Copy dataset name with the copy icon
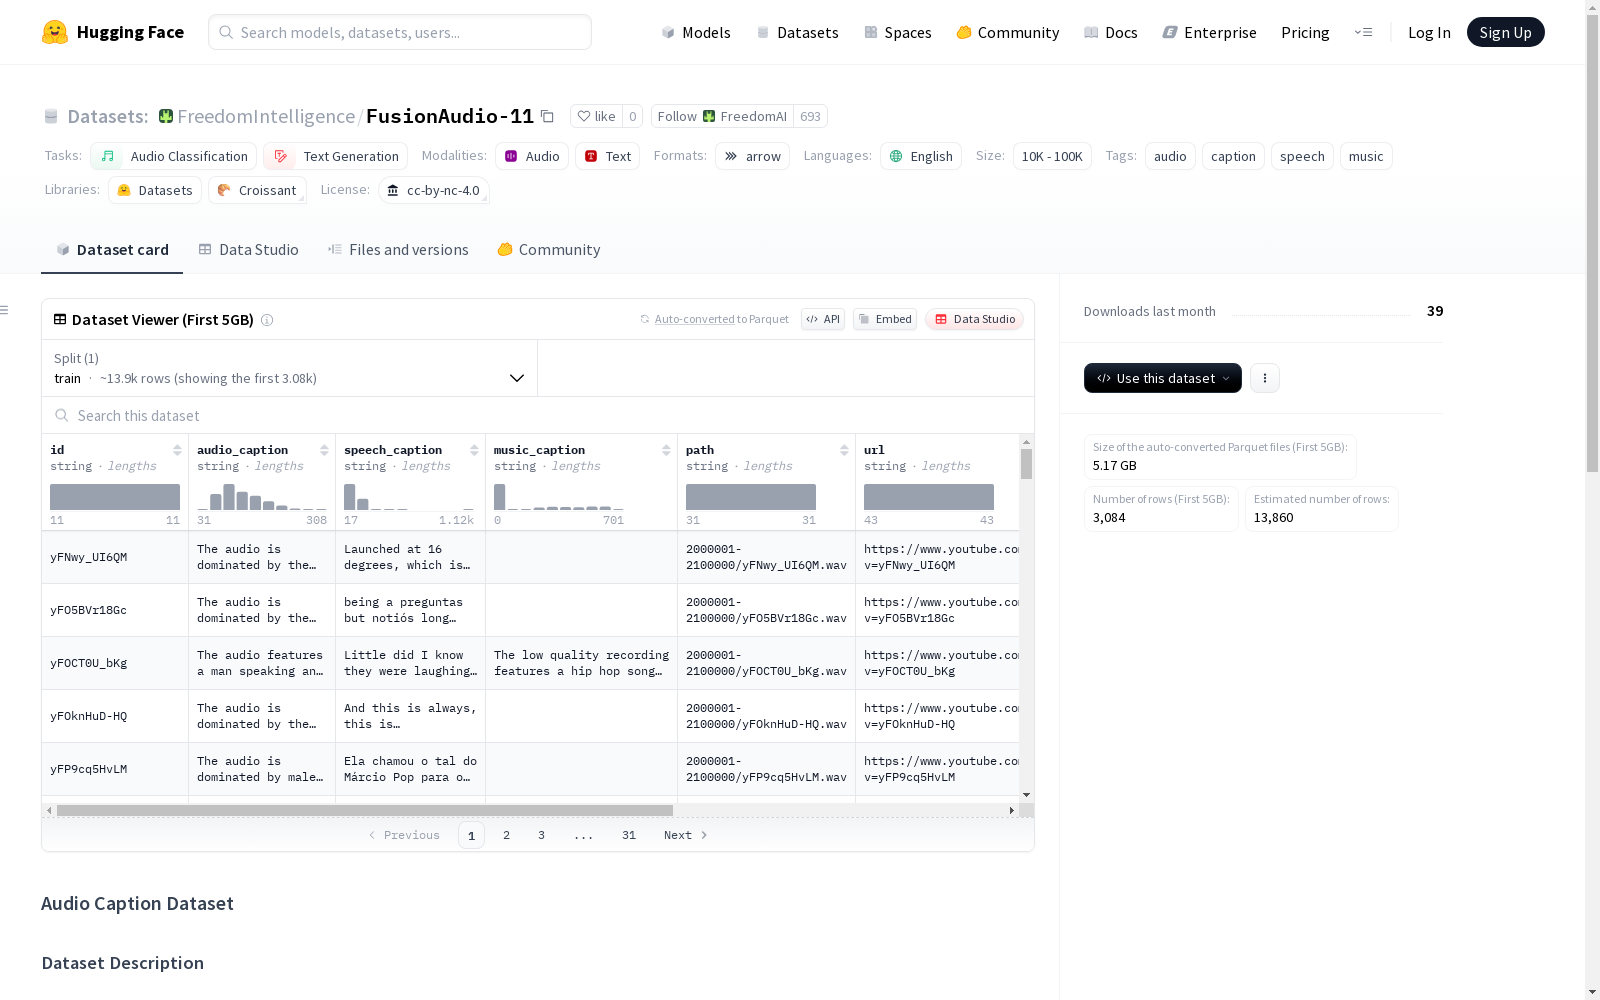 pos(547,116)
